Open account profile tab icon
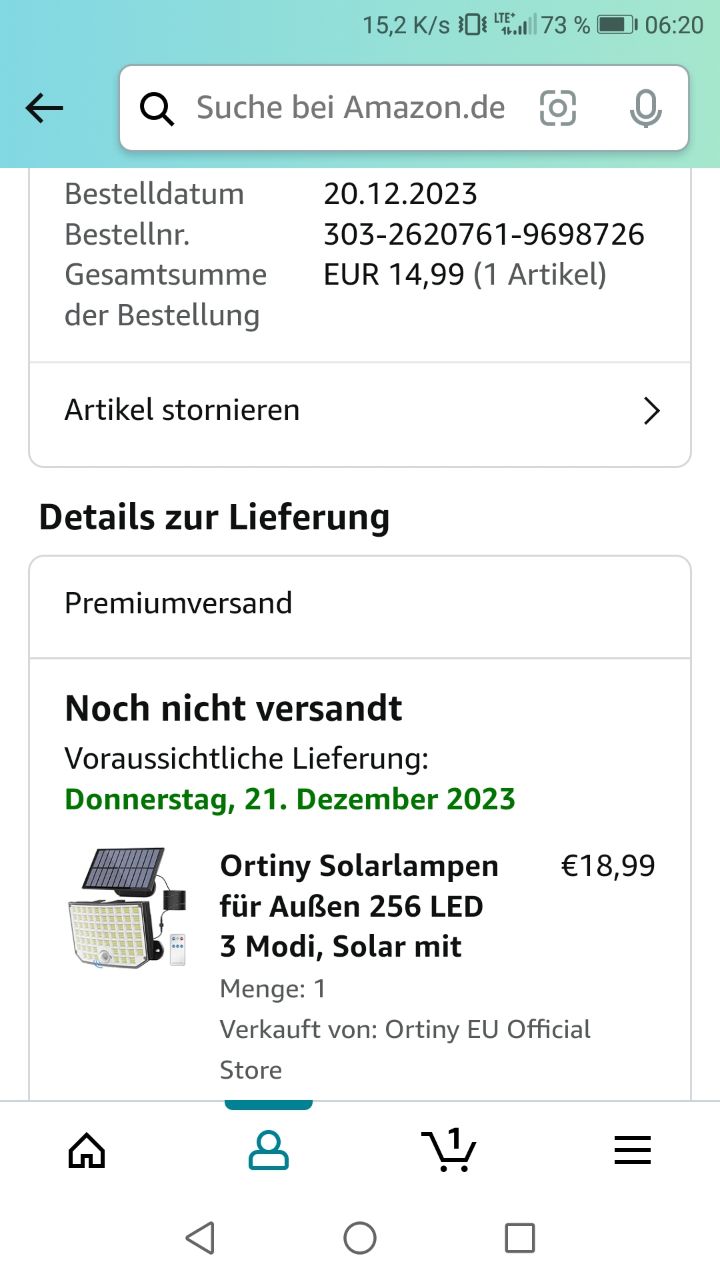The image size is (720, 1280). tap(268, 1151)
